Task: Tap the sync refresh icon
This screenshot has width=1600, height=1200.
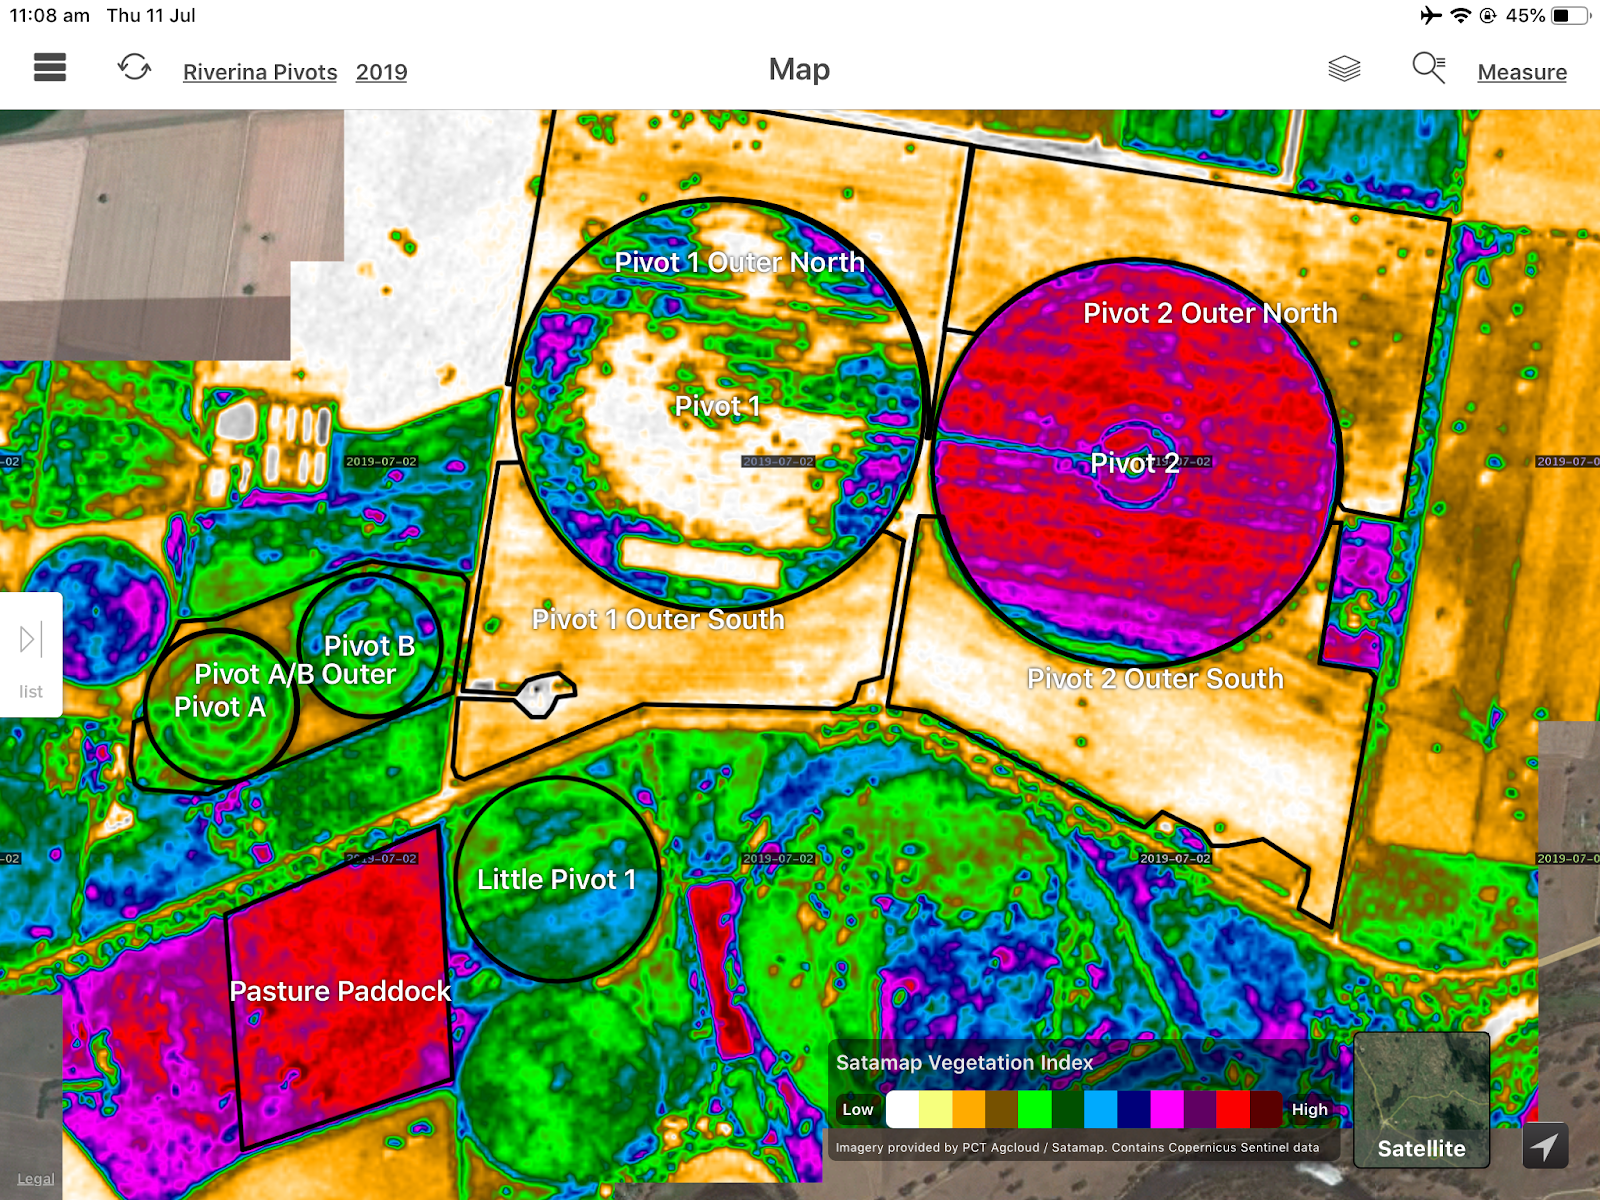Action: coord(134,68)
